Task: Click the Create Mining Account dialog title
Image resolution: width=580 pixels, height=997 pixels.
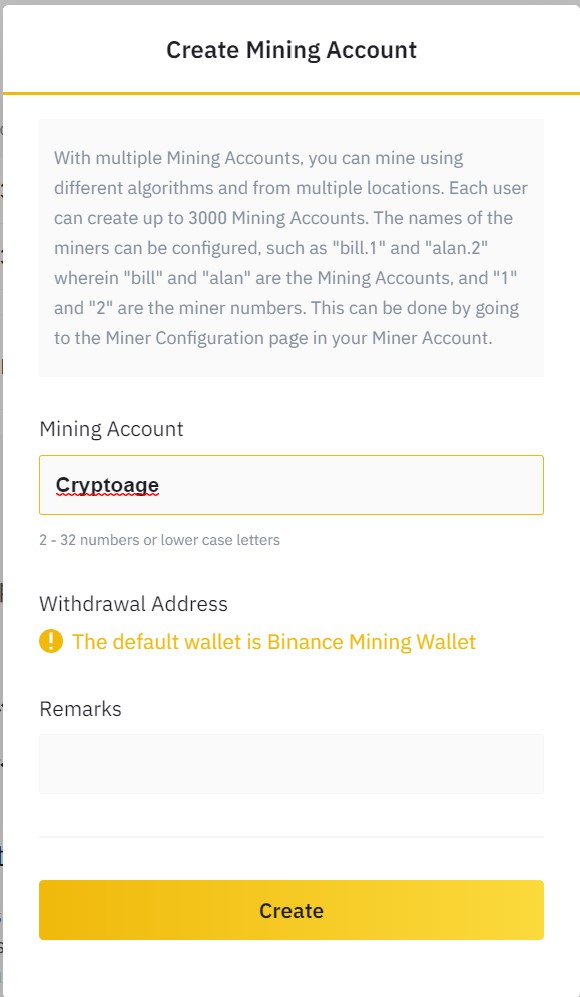Action: coord(291,50)
